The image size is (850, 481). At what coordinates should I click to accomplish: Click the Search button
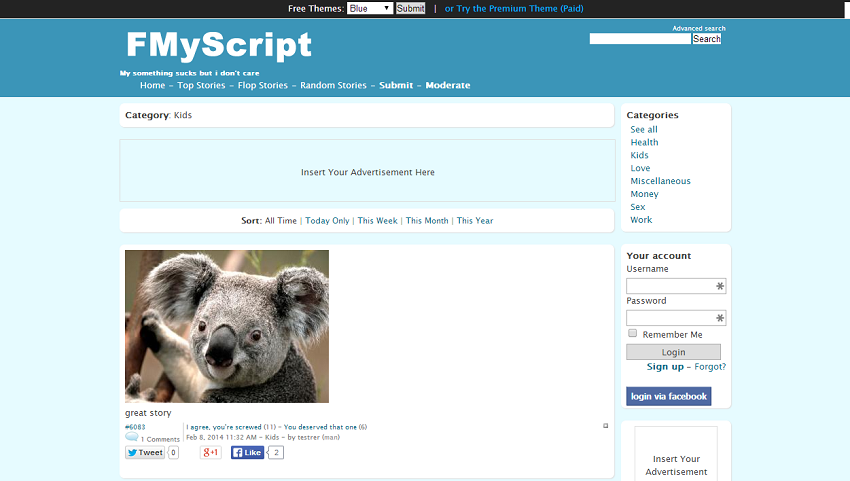click(x=707, y=39)
